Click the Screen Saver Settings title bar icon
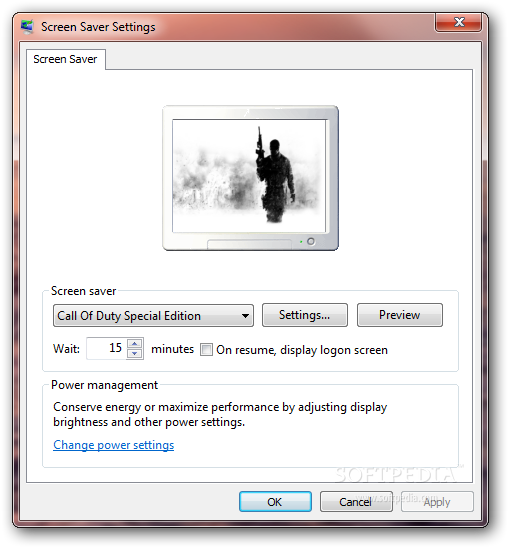 [27, 27]
